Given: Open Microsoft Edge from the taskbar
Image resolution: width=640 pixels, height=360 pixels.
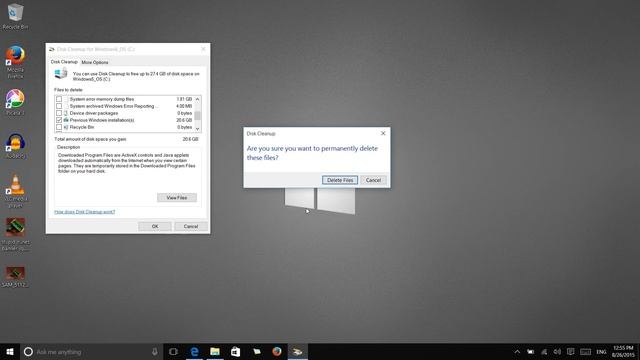Looking at the screenshot, I should (194, 351).
